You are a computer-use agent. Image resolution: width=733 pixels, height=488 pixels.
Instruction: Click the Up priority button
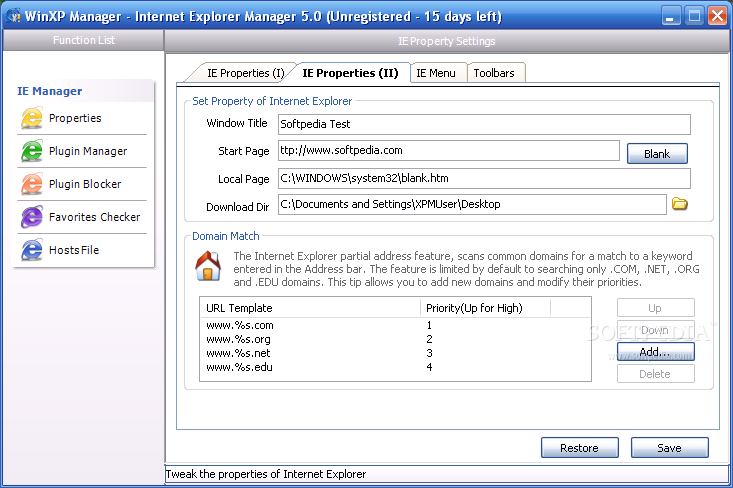coord(655,308)
